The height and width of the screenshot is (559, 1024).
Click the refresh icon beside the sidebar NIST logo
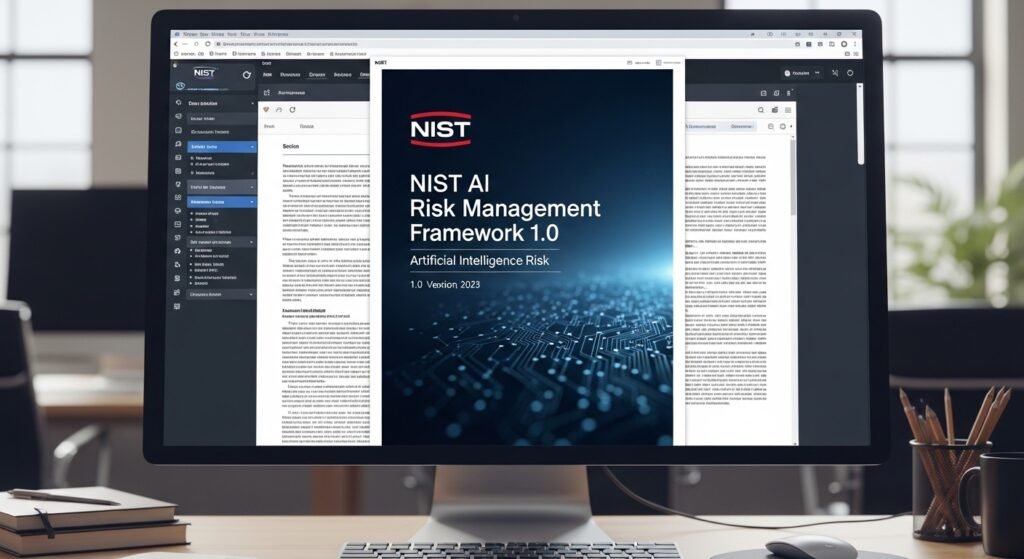[x=247, y=74]
